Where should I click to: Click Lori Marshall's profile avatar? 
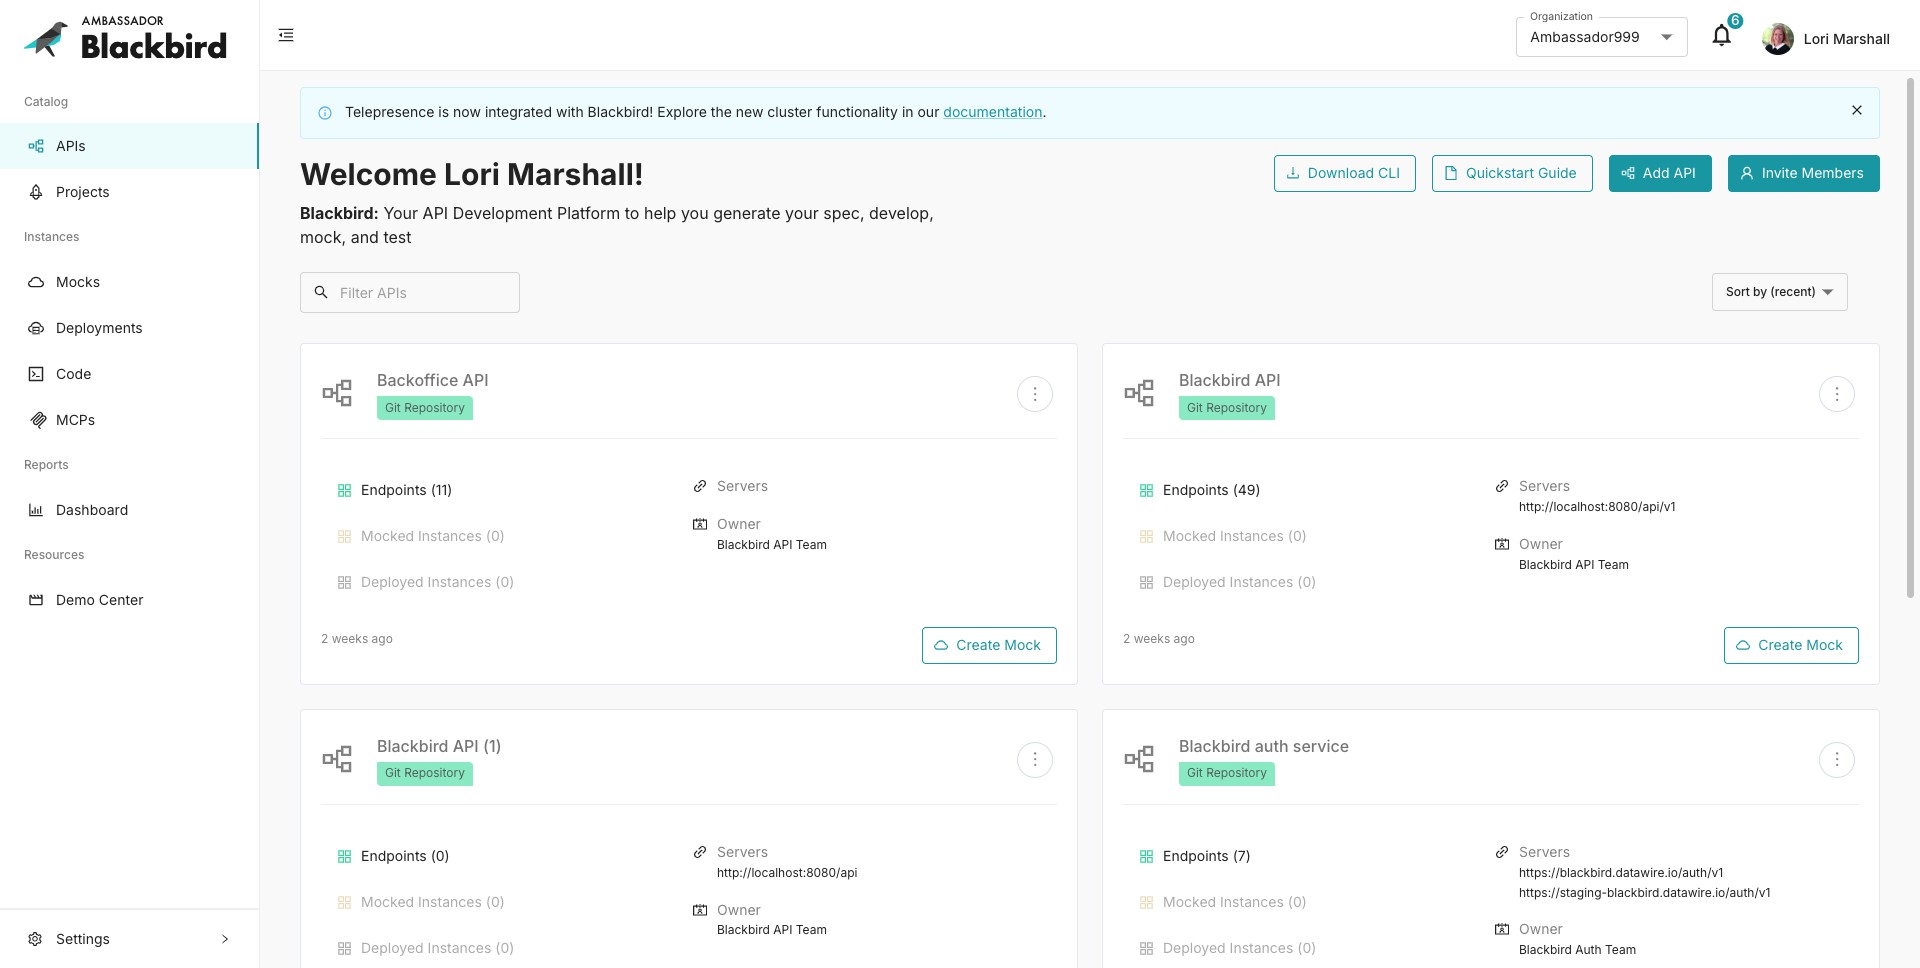(1777, 39)
